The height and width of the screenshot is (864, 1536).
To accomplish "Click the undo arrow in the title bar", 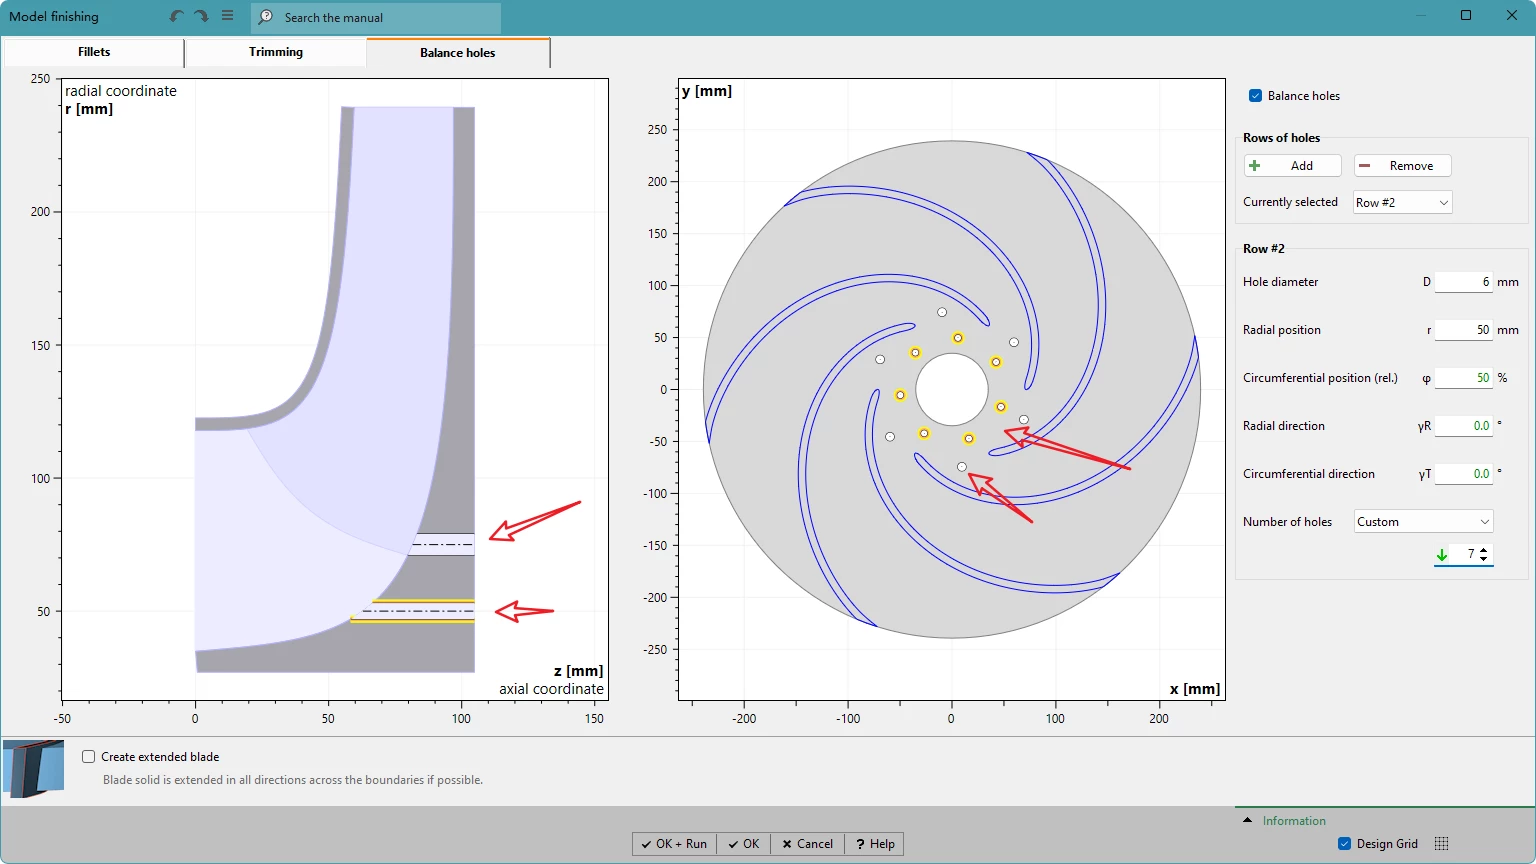I will pos(177,16).
